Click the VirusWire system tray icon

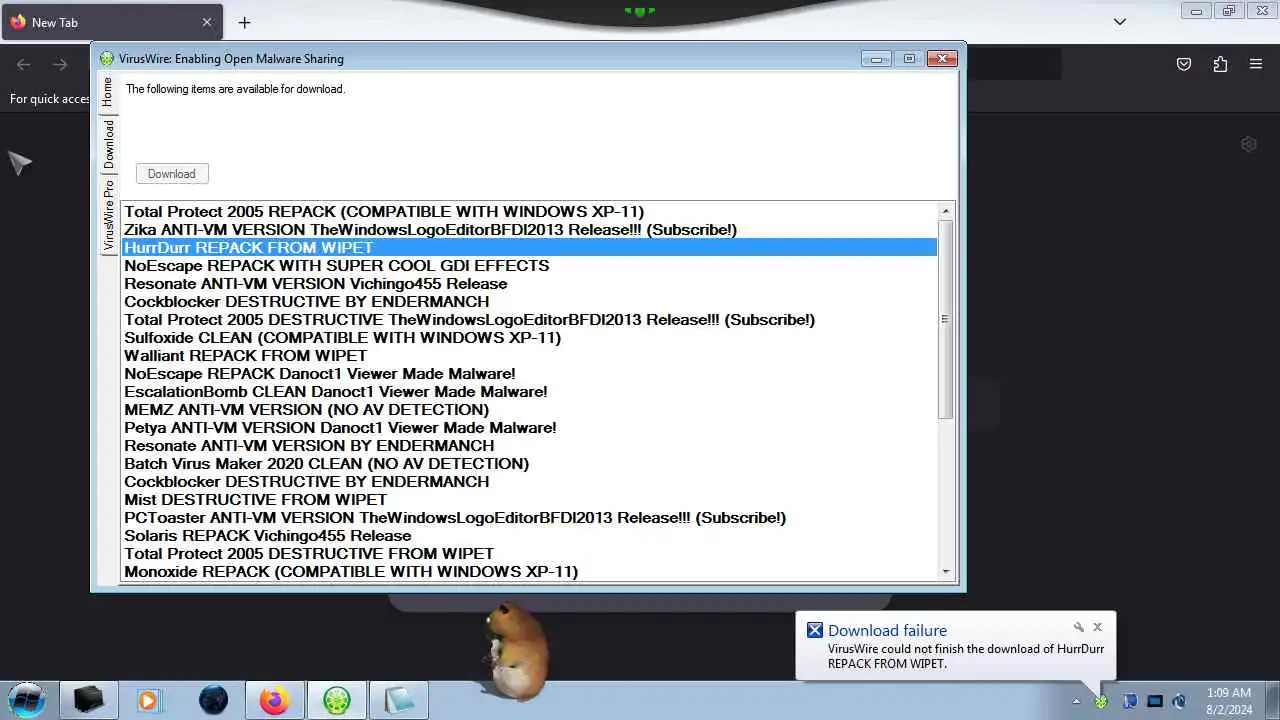tap(1101, 701)
